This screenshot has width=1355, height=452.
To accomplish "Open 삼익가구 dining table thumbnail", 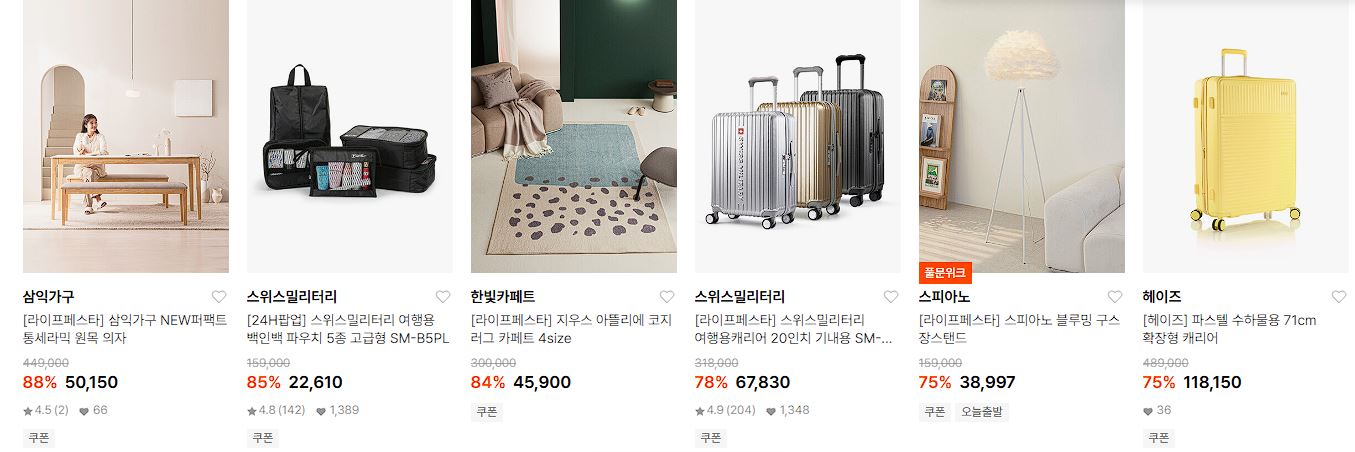I will coord(126,136).
